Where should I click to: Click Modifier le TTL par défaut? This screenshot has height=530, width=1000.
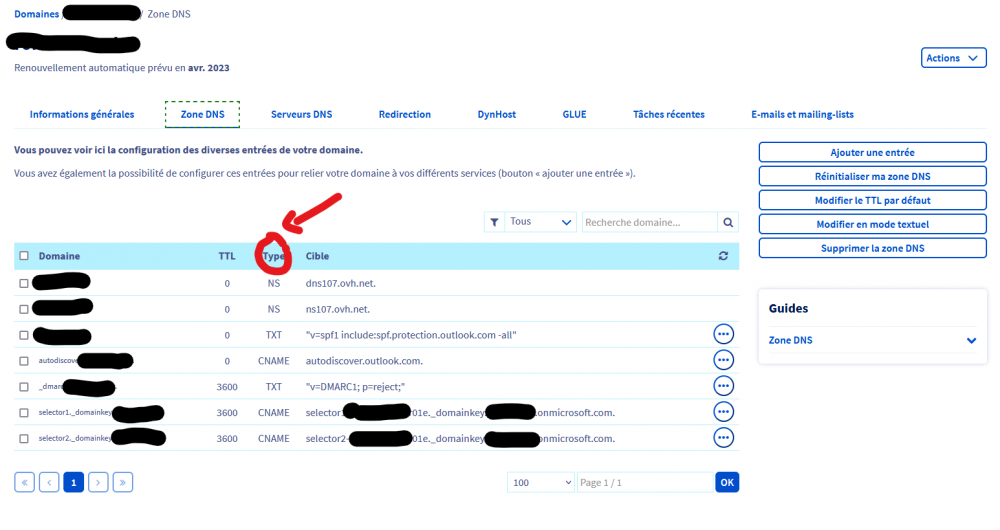click(x=872, y=200)
